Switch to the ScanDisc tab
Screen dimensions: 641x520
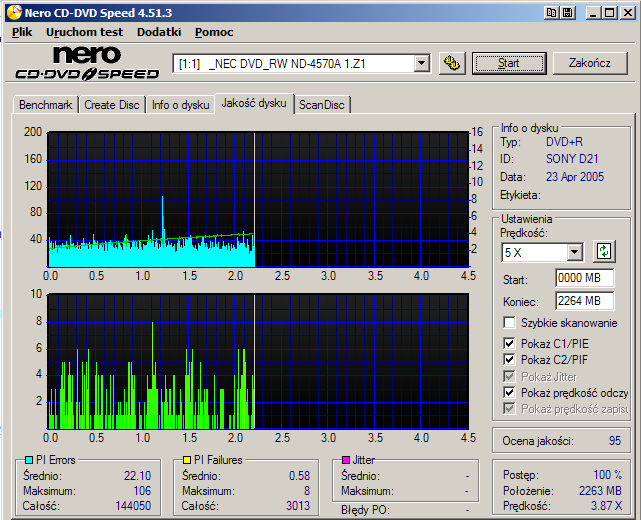322,105
